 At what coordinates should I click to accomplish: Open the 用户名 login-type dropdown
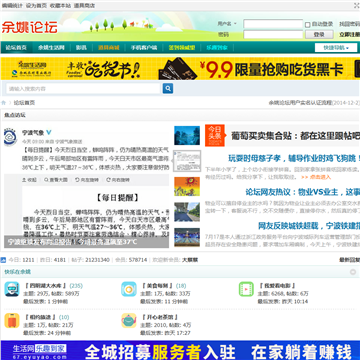(x=227, y=24)
